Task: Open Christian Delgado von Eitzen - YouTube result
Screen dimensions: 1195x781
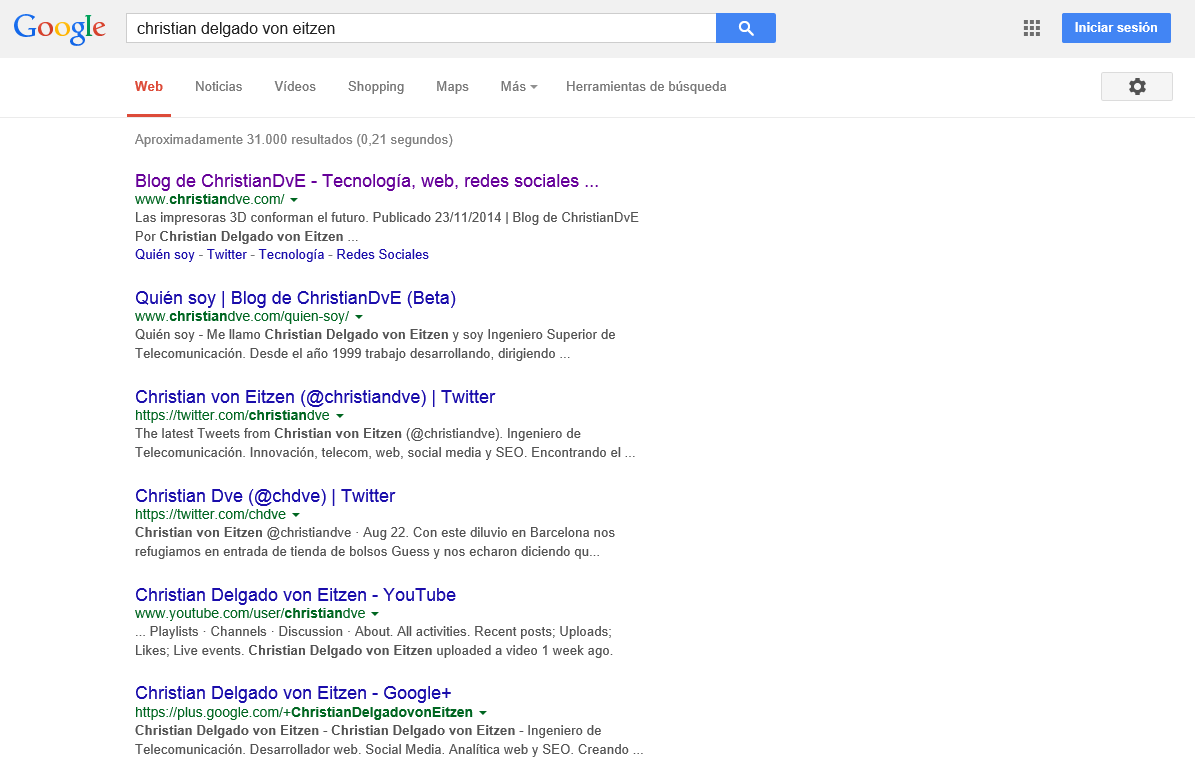Action: [295, 595]
